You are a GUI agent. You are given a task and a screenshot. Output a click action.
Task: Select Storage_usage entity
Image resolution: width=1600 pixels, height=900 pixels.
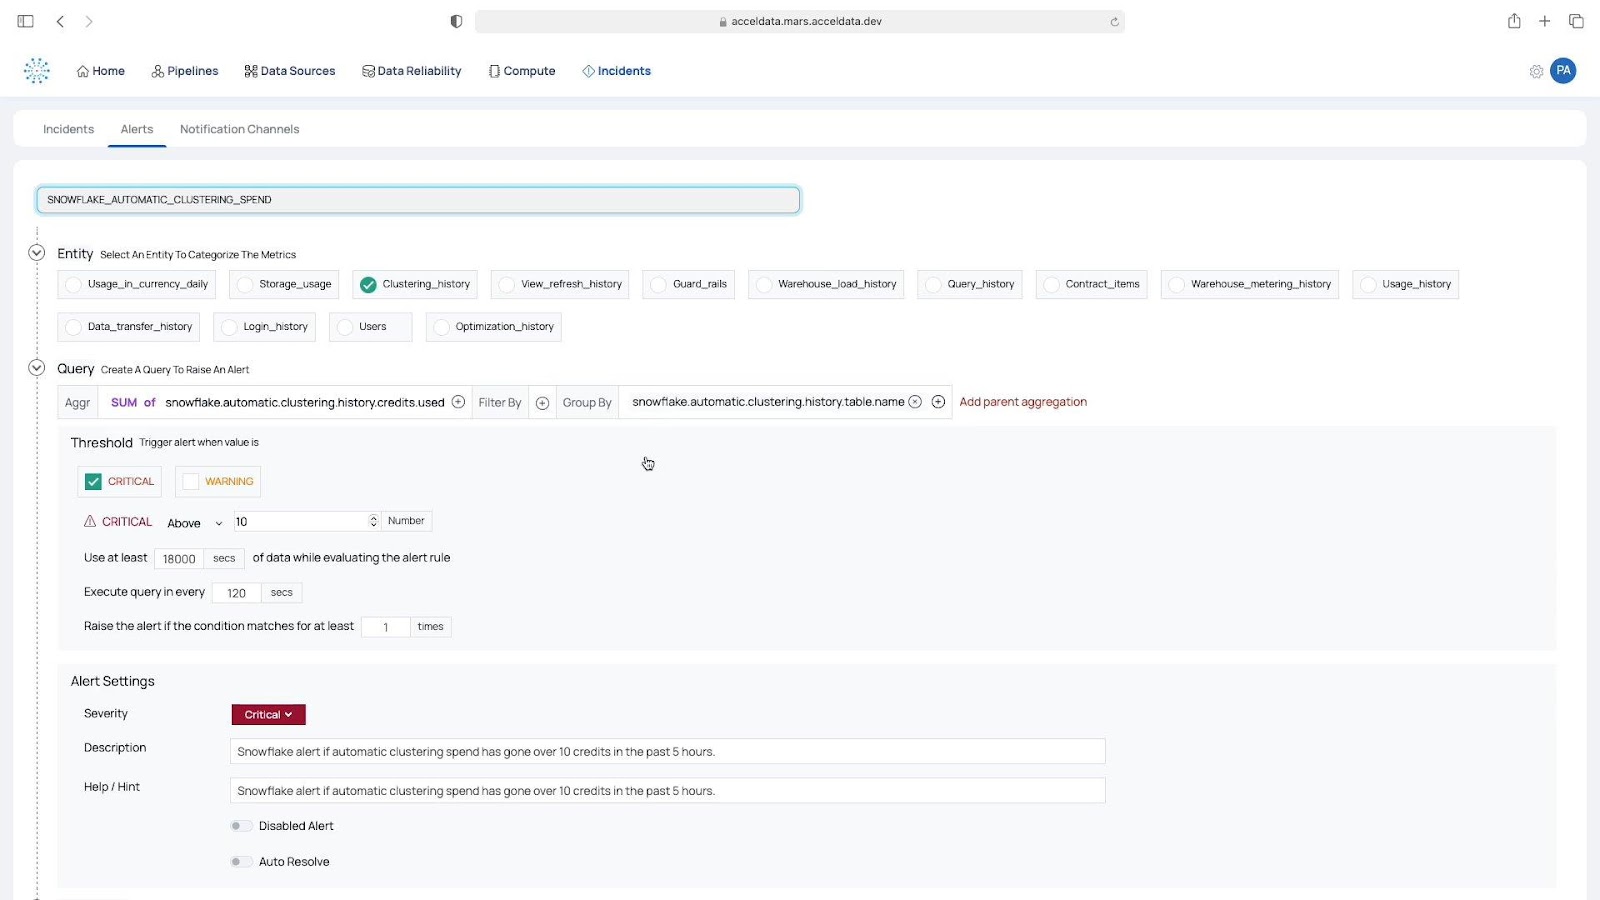pos(284,284)
